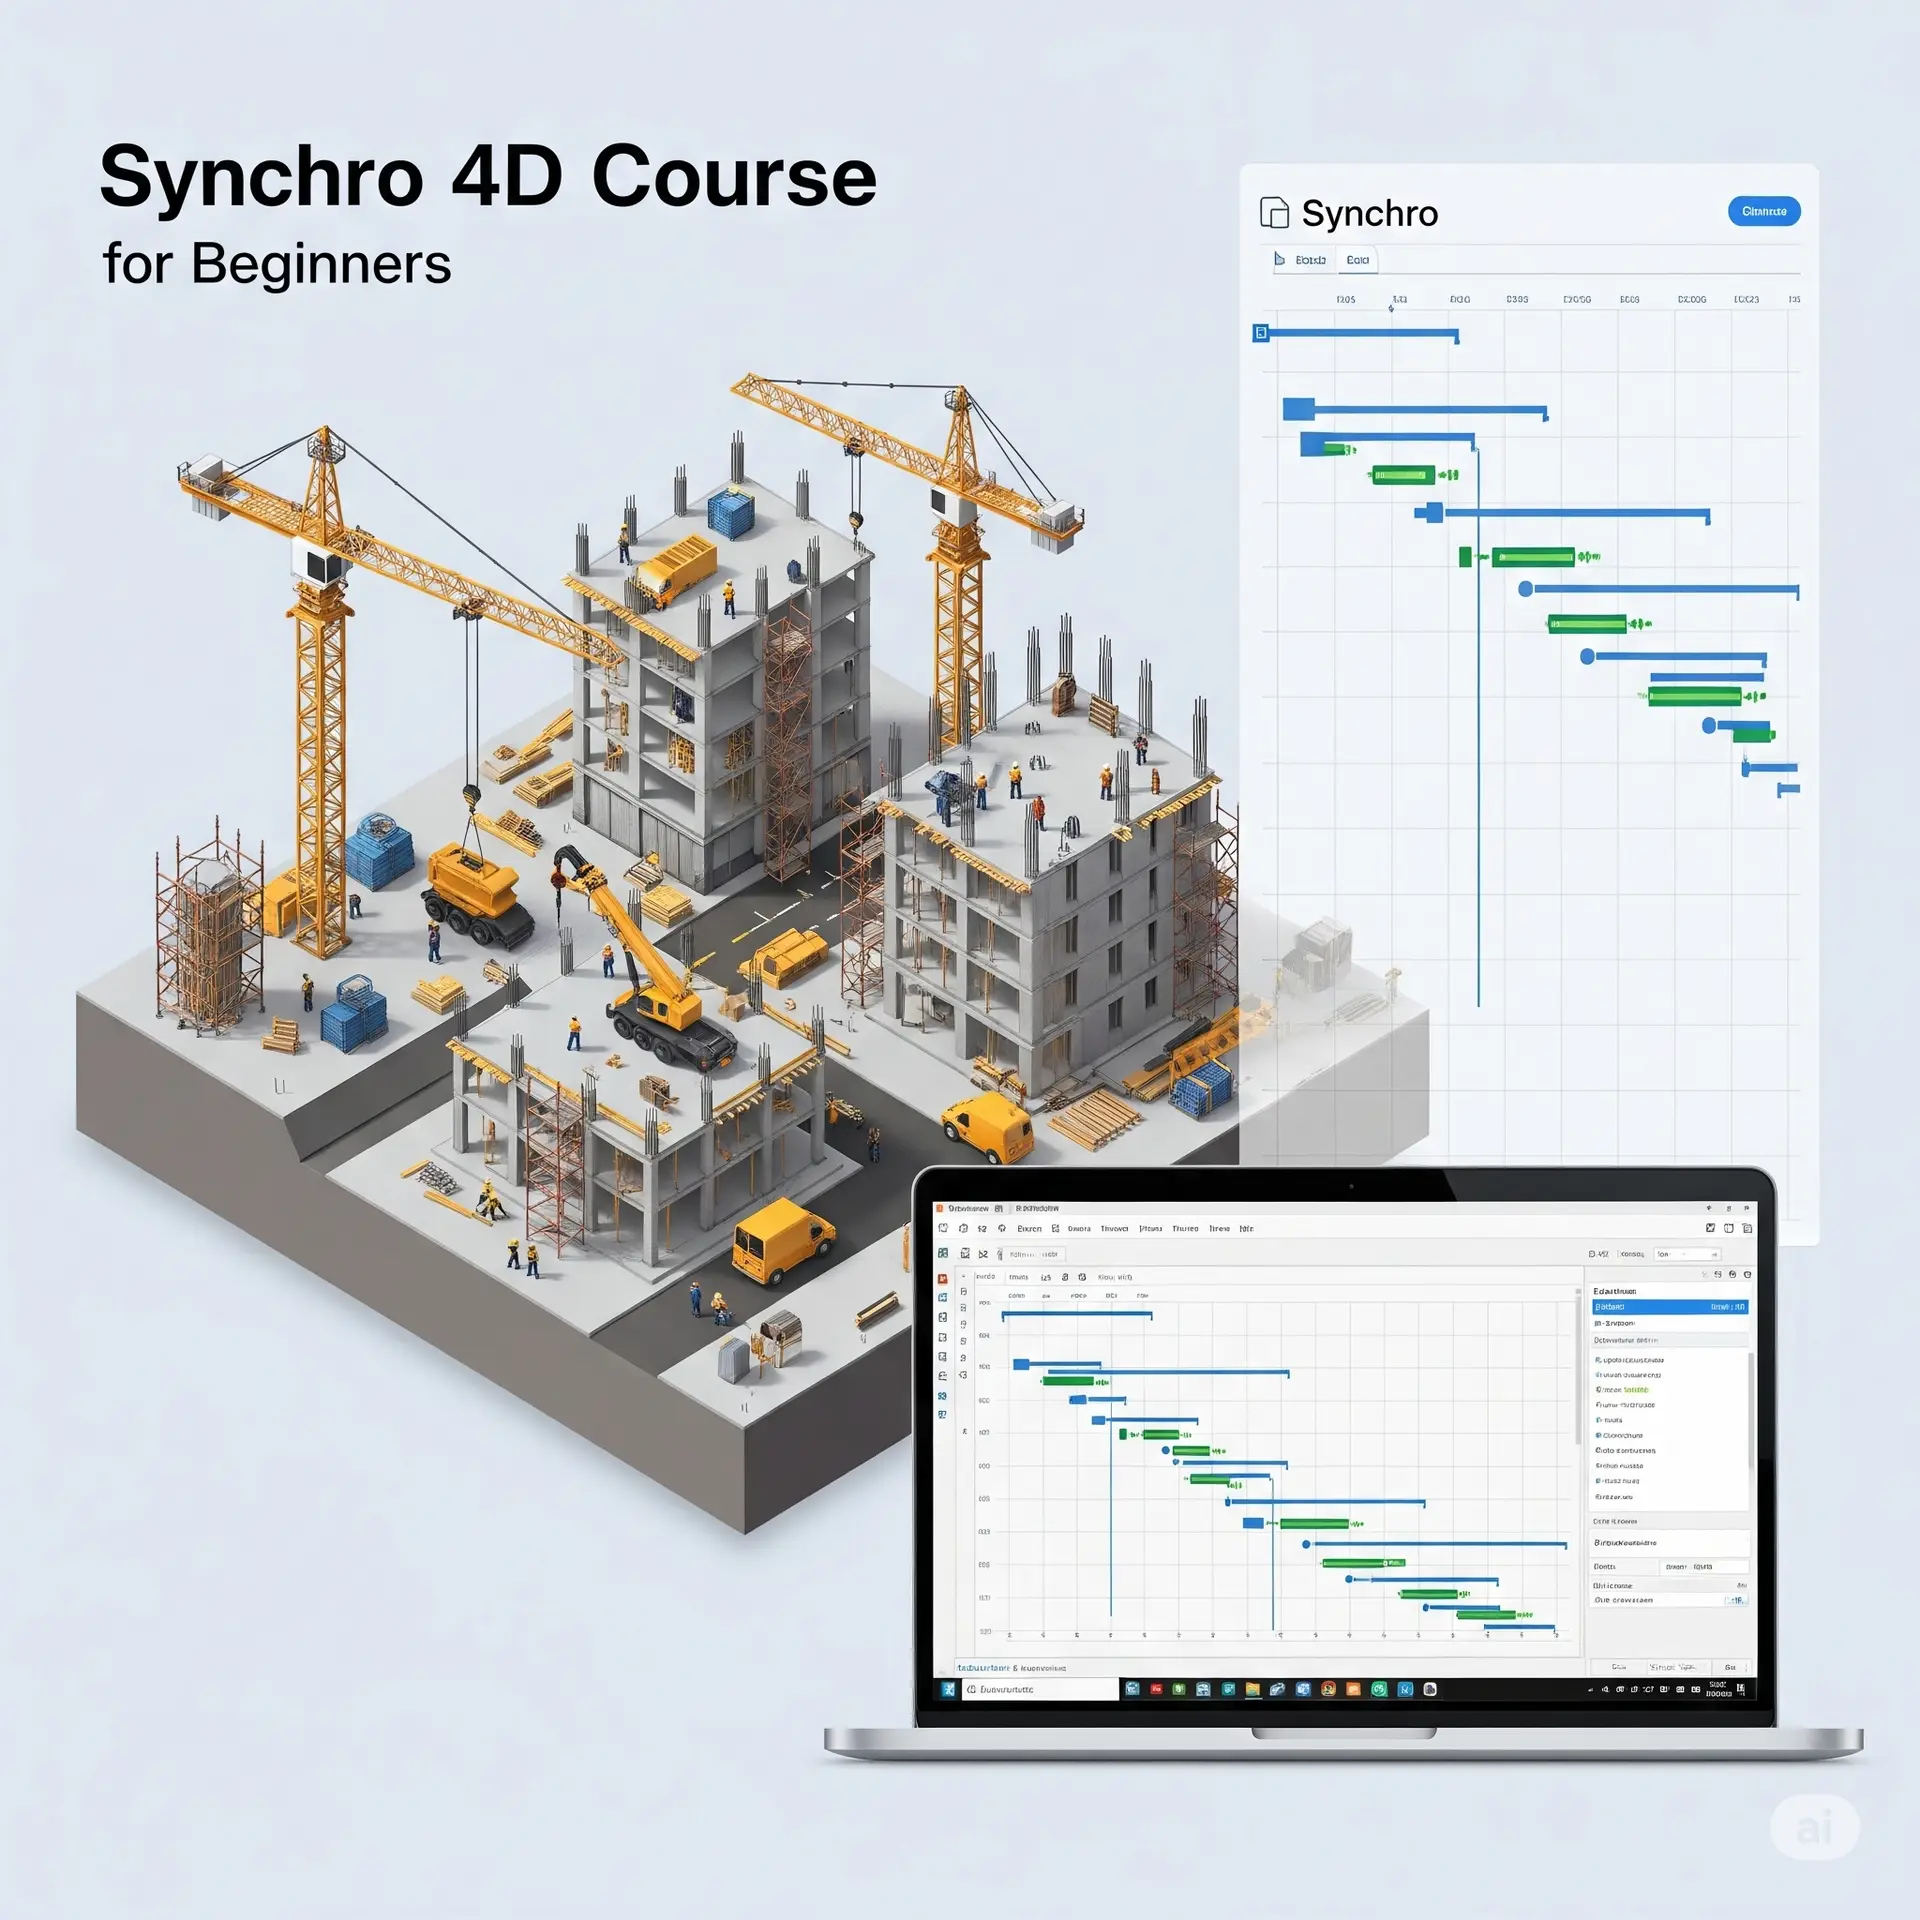
Task: Click the refresh icon above the right properties panel
Action: [x=1731, y=1274]
